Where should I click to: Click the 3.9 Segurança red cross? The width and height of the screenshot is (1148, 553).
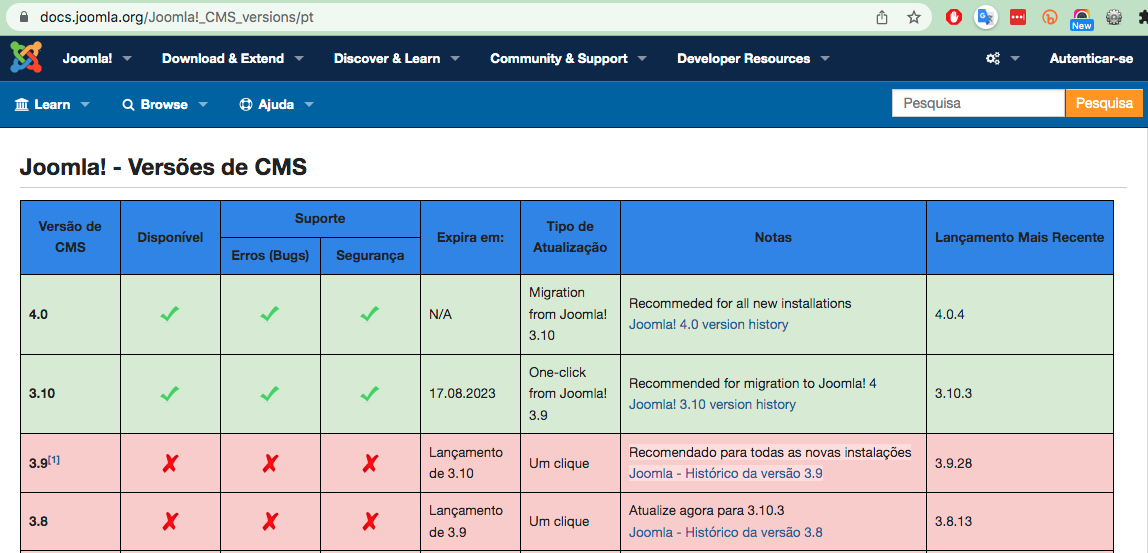click(x=370, y=463)
